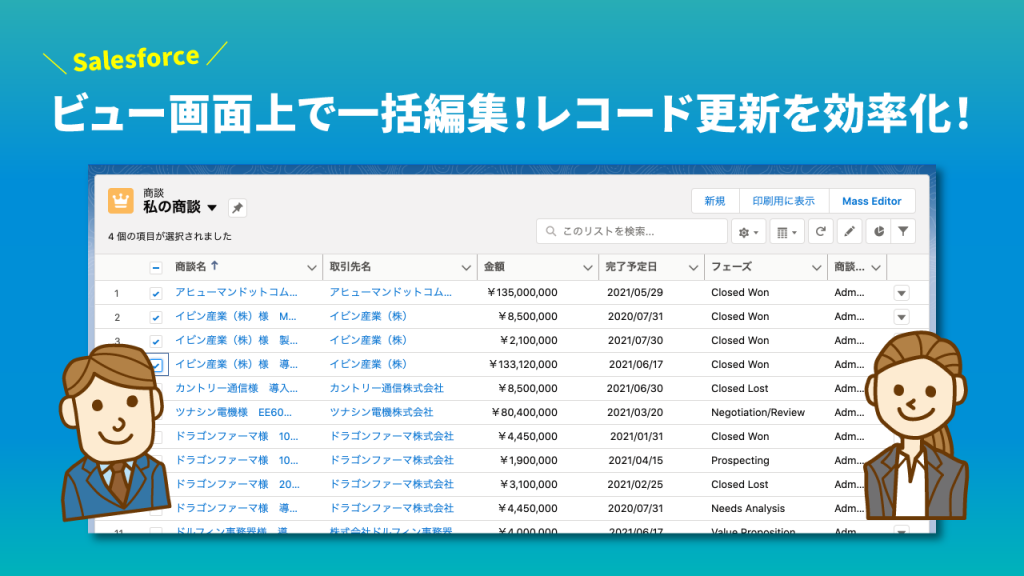Show the charts pie icon

click(879, 232)
